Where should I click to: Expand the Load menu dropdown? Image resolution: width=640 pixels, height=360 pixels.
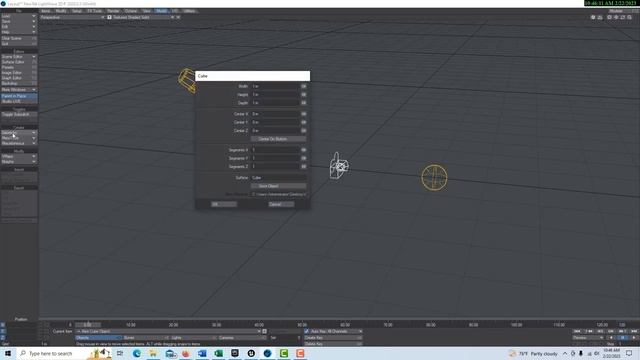tap(19, 16)
